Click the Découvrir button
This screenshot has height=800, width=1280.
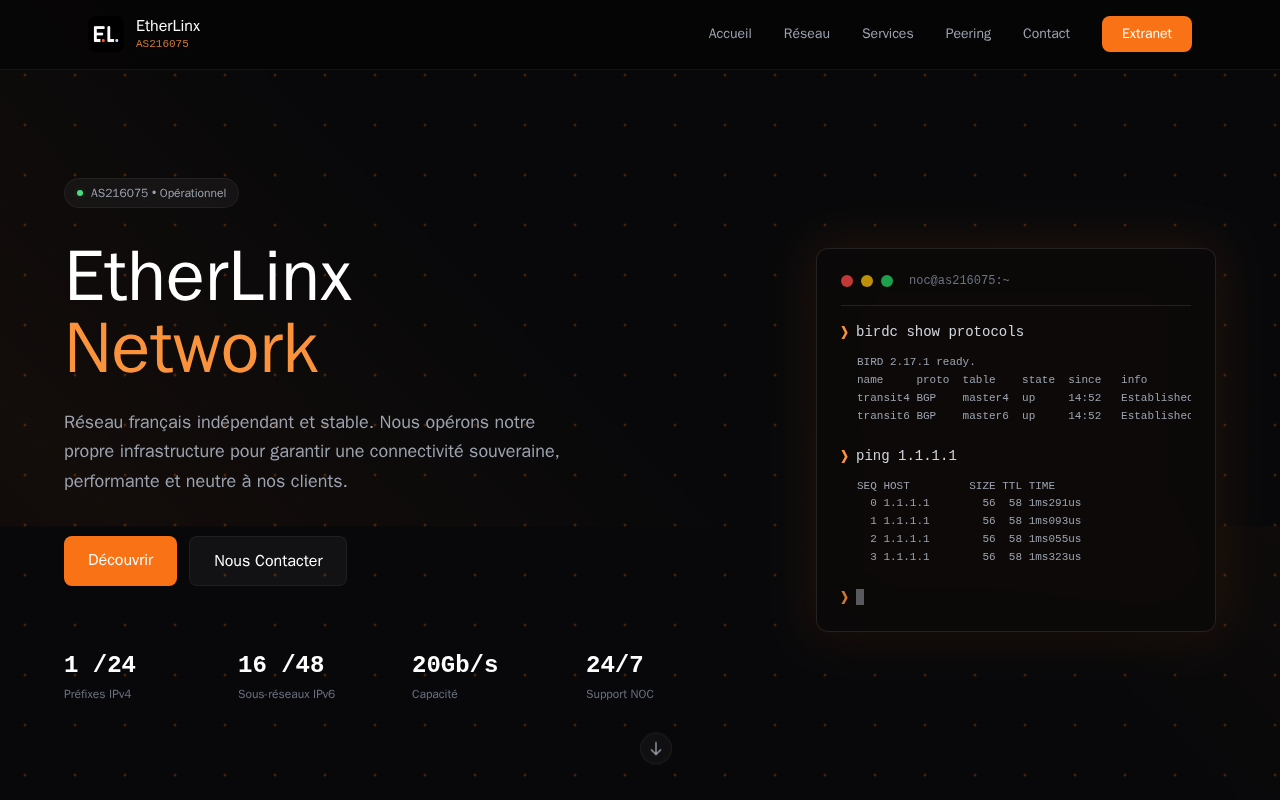coord(120,561)
